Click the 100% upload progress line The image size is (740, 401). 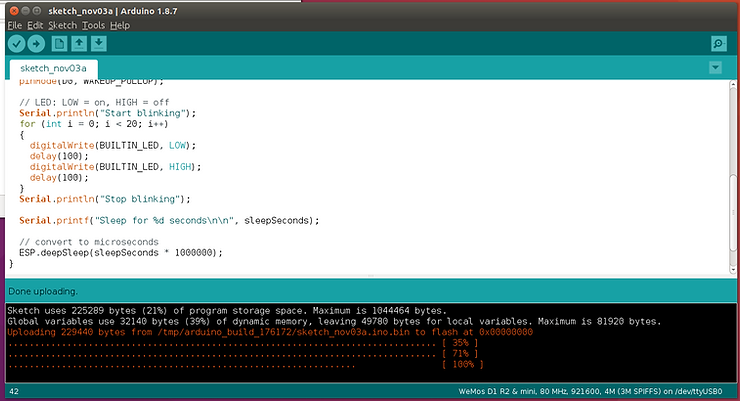click(x=245, y=365)
